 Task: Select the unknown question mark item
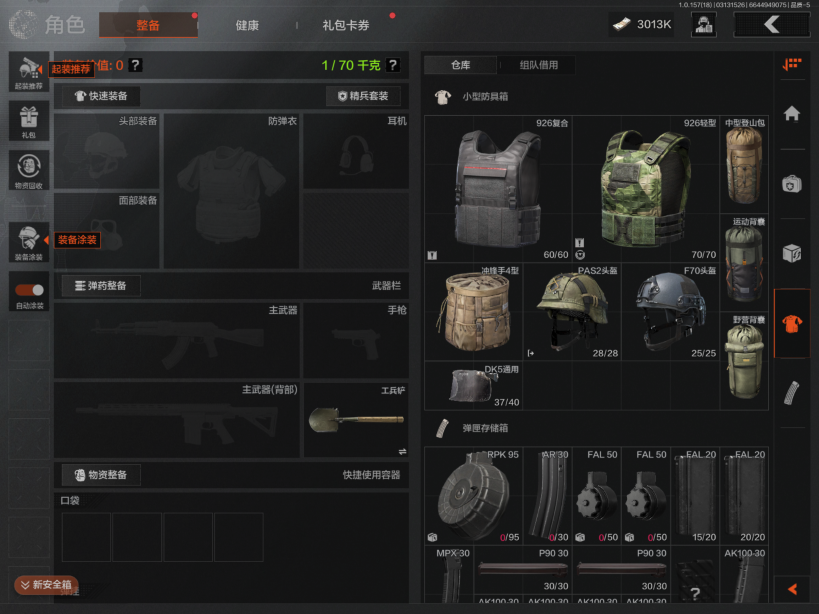point(695,574)
